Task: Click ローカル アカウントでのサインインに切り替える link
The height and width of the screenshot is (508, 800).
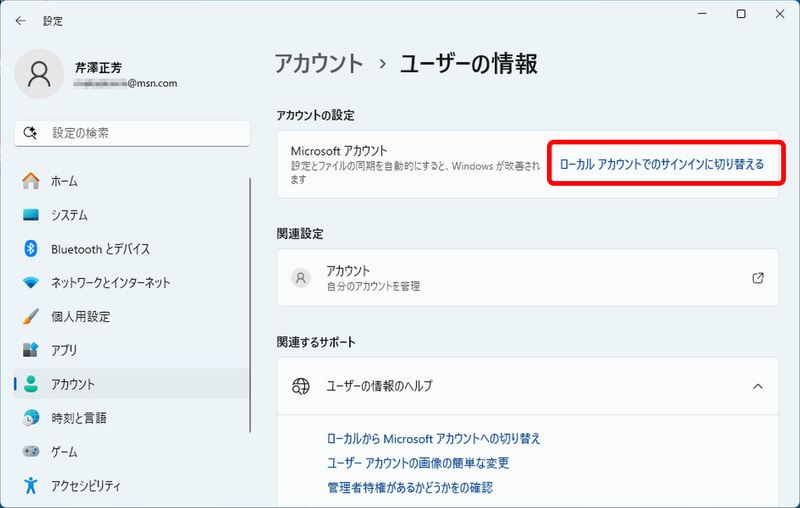Action: (662, 164)
